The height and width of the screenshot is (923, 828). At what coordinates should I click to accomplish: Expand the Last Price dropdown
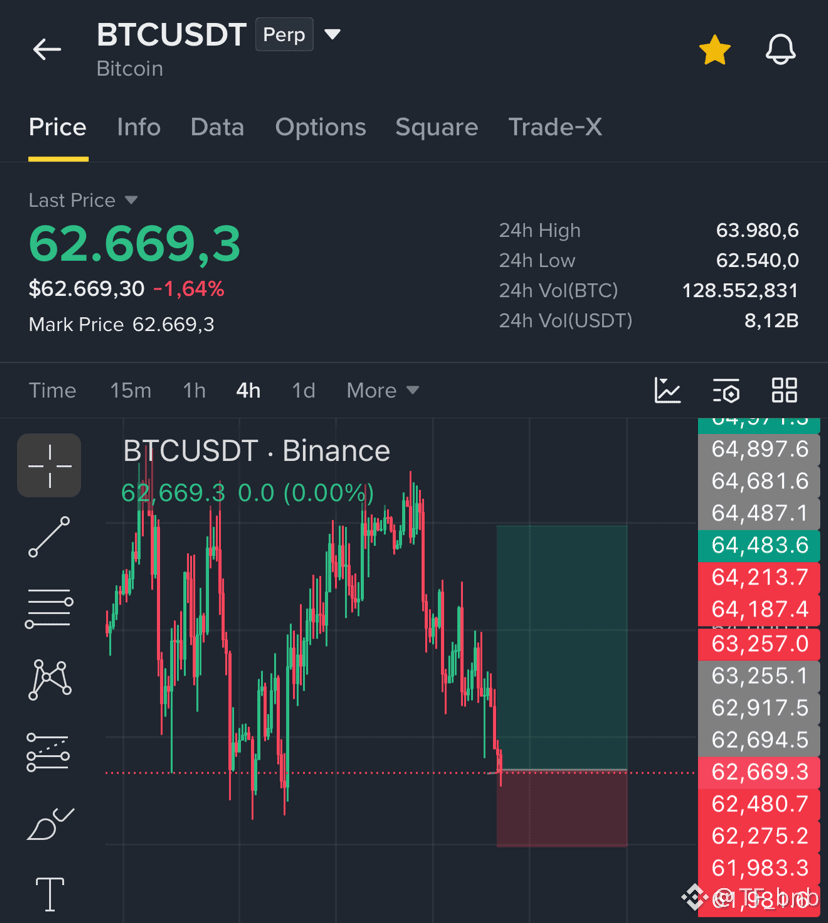pos(83,200)
